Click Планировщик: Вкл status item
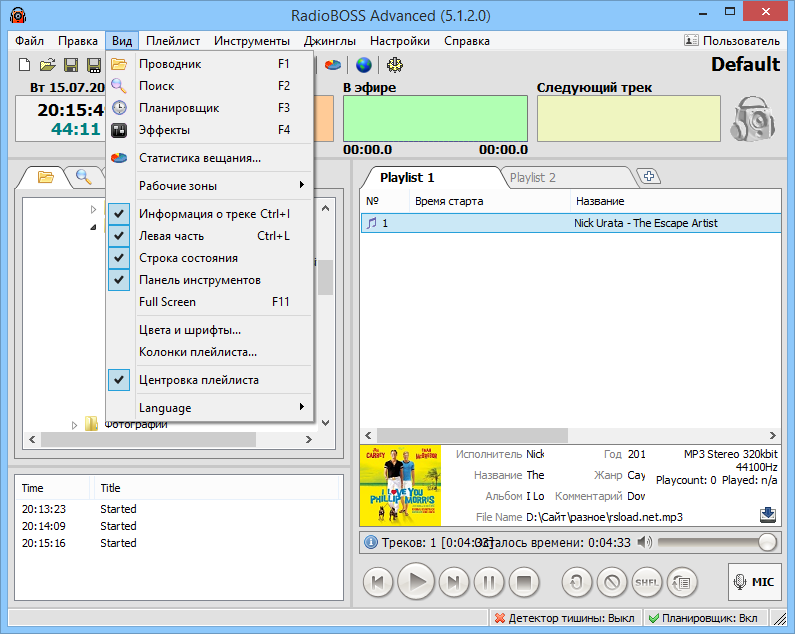Image resolution: width=795 pixels, height=634 pixels. (x=705, y=618)
